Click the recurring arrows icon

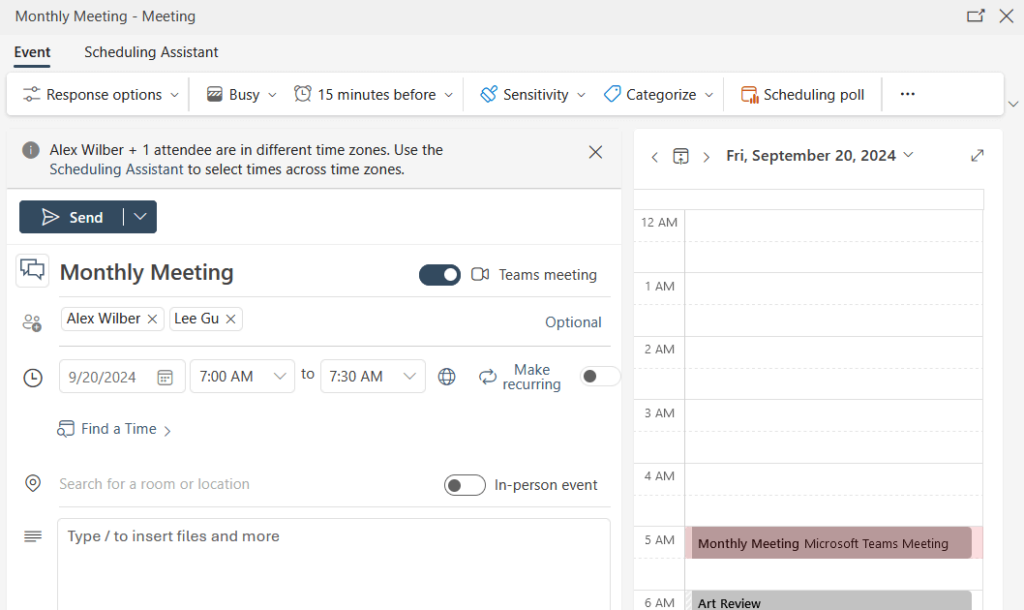[x=488, y=377]
